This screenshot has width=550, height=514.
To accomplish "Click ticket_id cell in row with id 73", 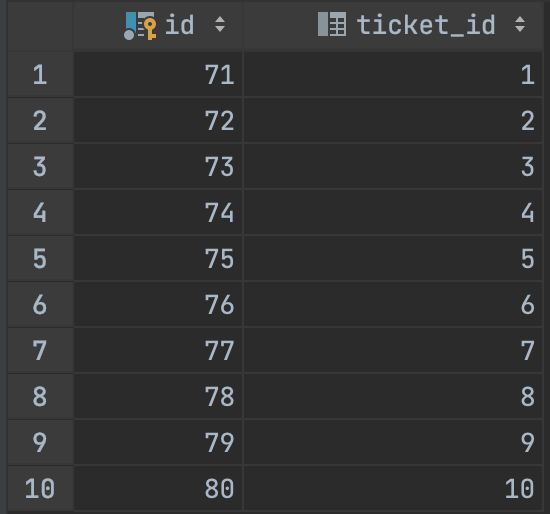I will [393, 166].
